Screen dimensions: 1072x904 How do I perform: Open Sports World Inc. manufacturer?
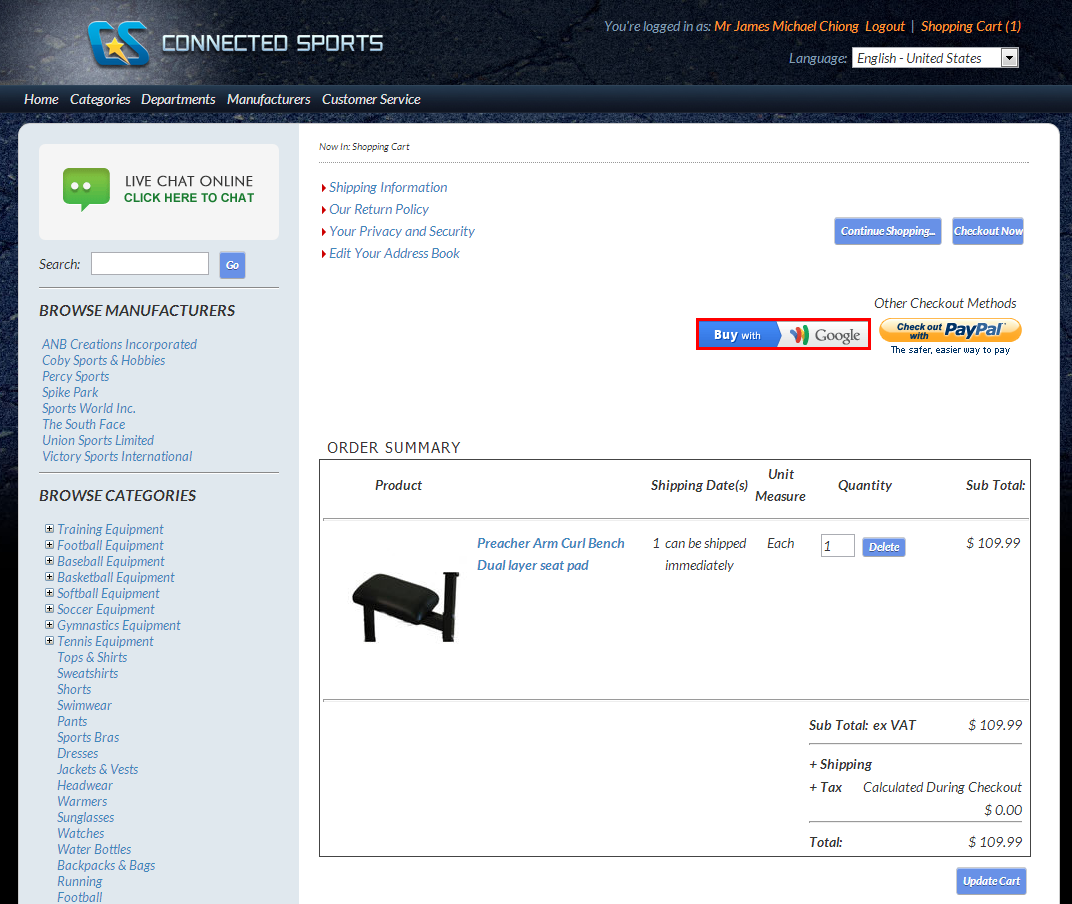tap(89, 408)
